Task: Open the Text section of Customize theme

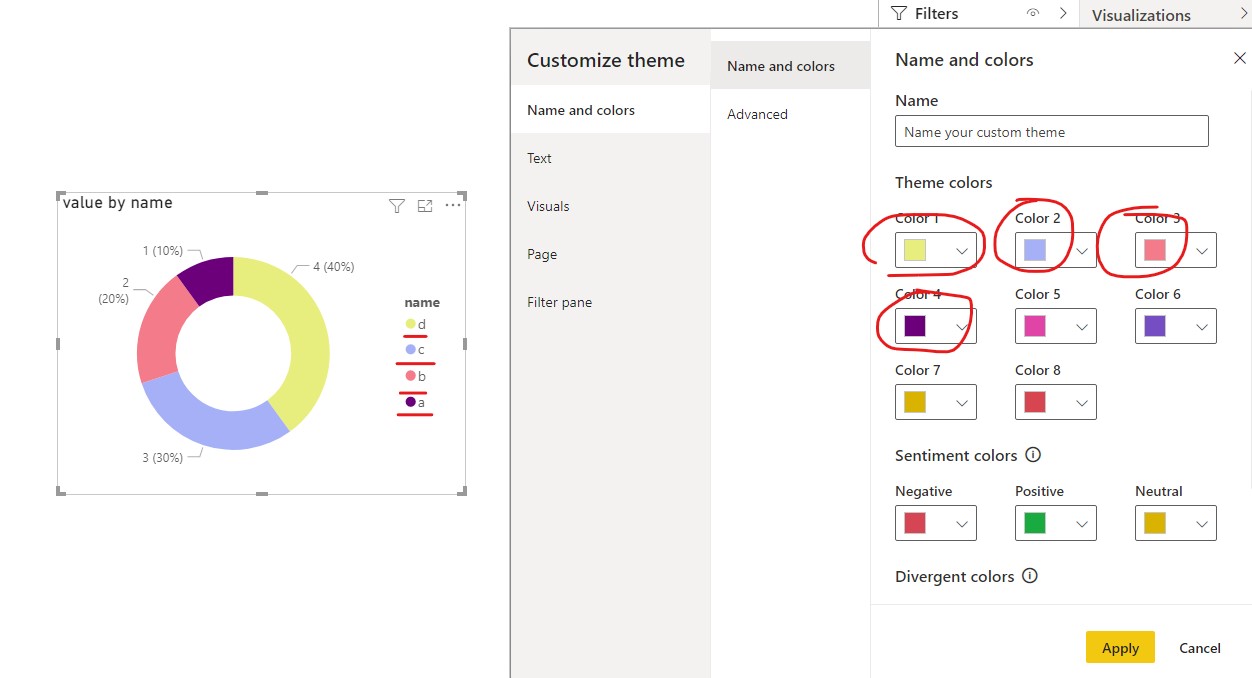Action: pyautogui.click(x=610, y=158)
